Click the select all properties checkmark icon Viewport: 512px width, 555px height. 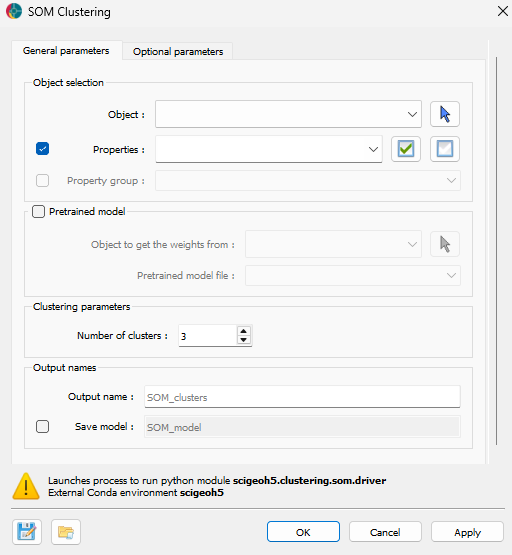pos(405,149)
